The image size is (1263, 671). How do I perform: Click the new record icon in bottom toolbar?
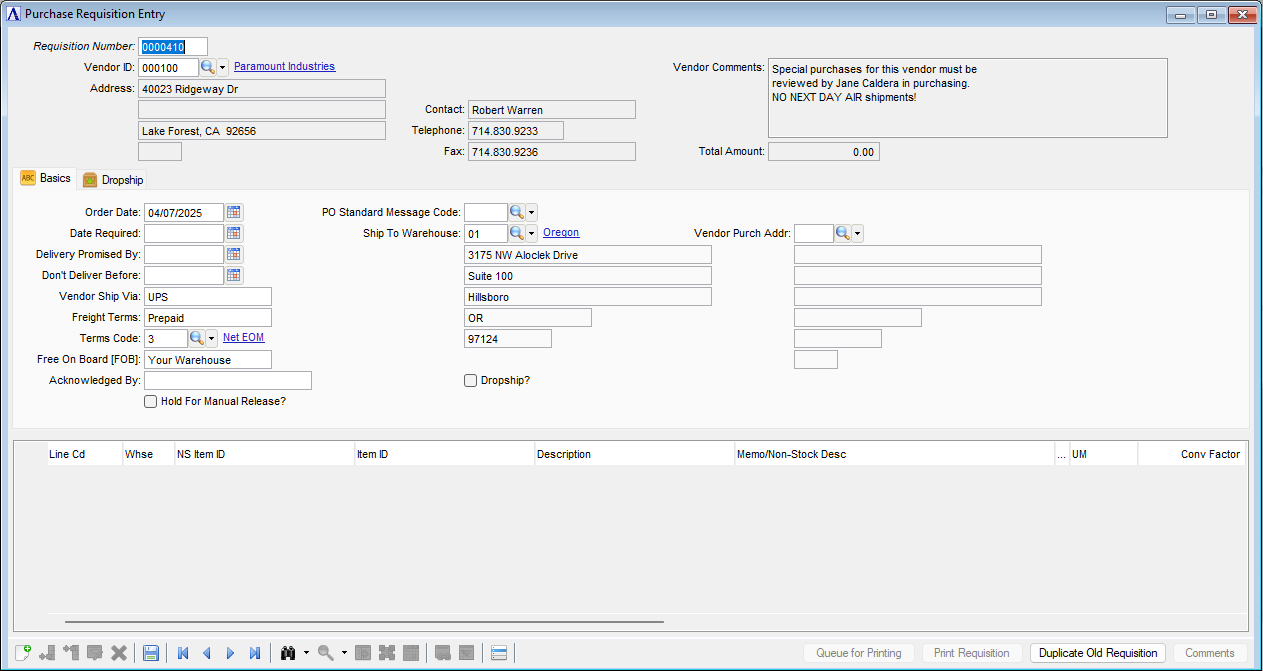23,653
